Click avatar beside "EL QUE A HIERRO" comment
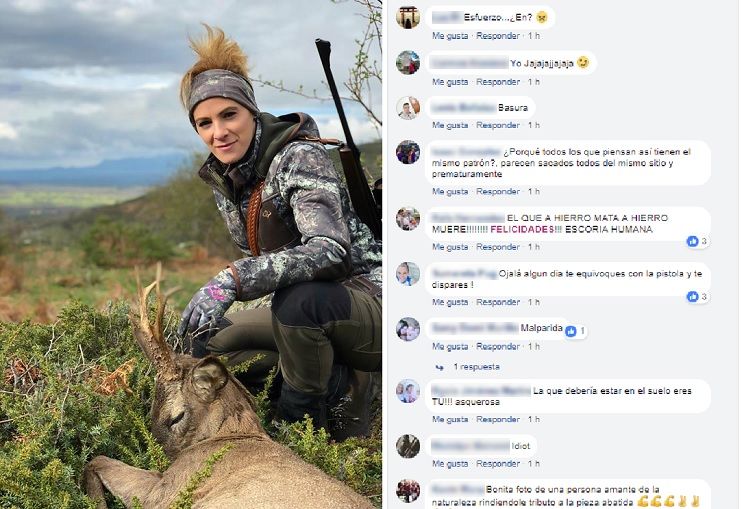This screenshot has height=509, width=744. [x=408, y=219]
